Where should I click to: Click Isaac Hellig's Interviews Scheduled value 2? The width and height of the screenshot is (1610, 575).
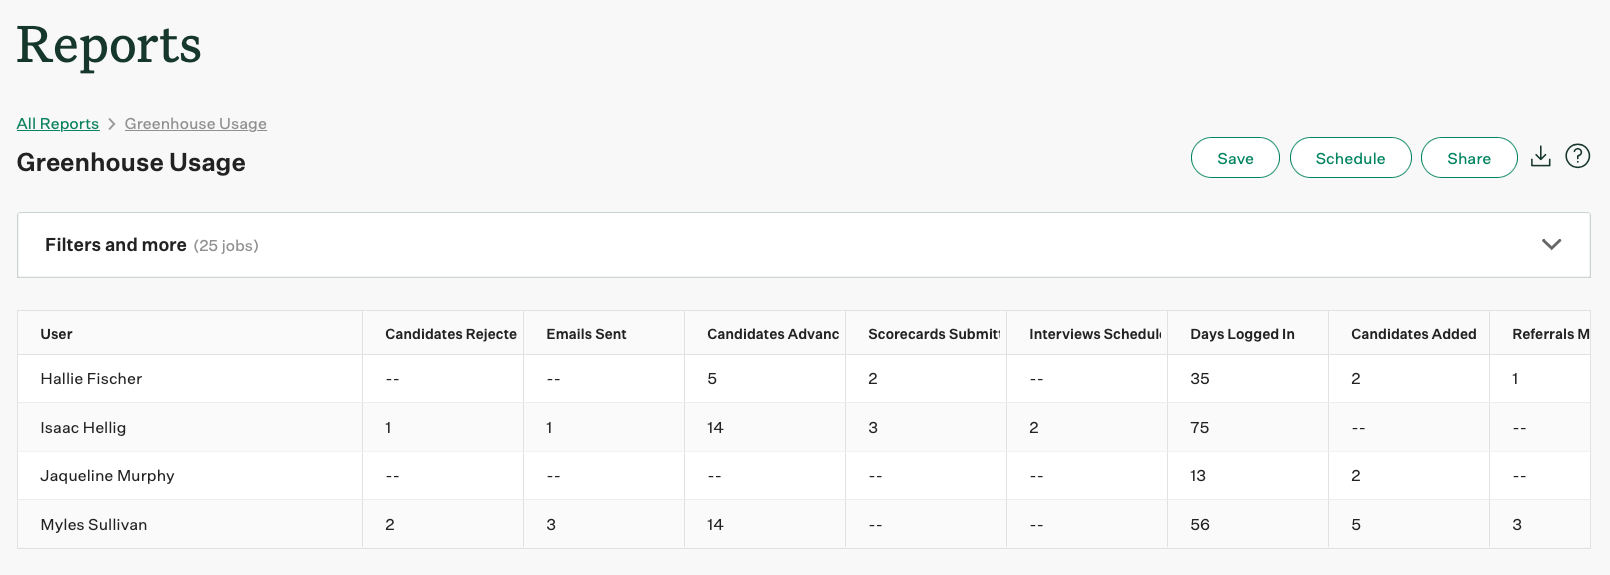[1034, 428]
